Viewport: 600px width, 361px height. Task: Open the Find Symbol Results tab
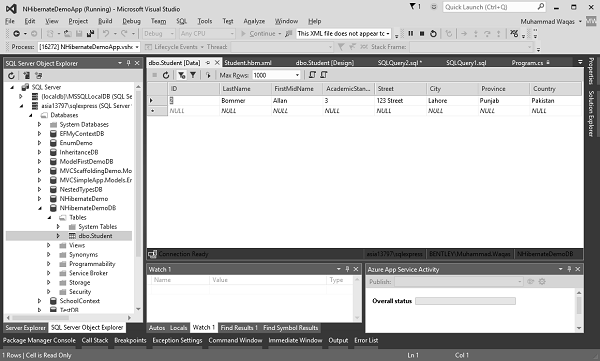point(290,328)
